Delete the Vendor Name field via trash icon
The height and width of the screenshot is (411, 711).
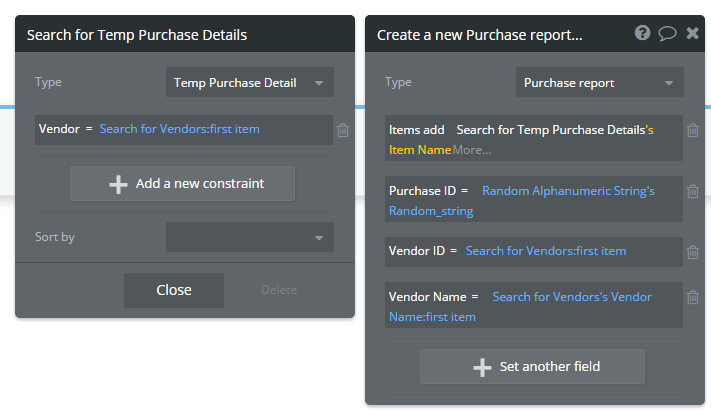point(692,297)
